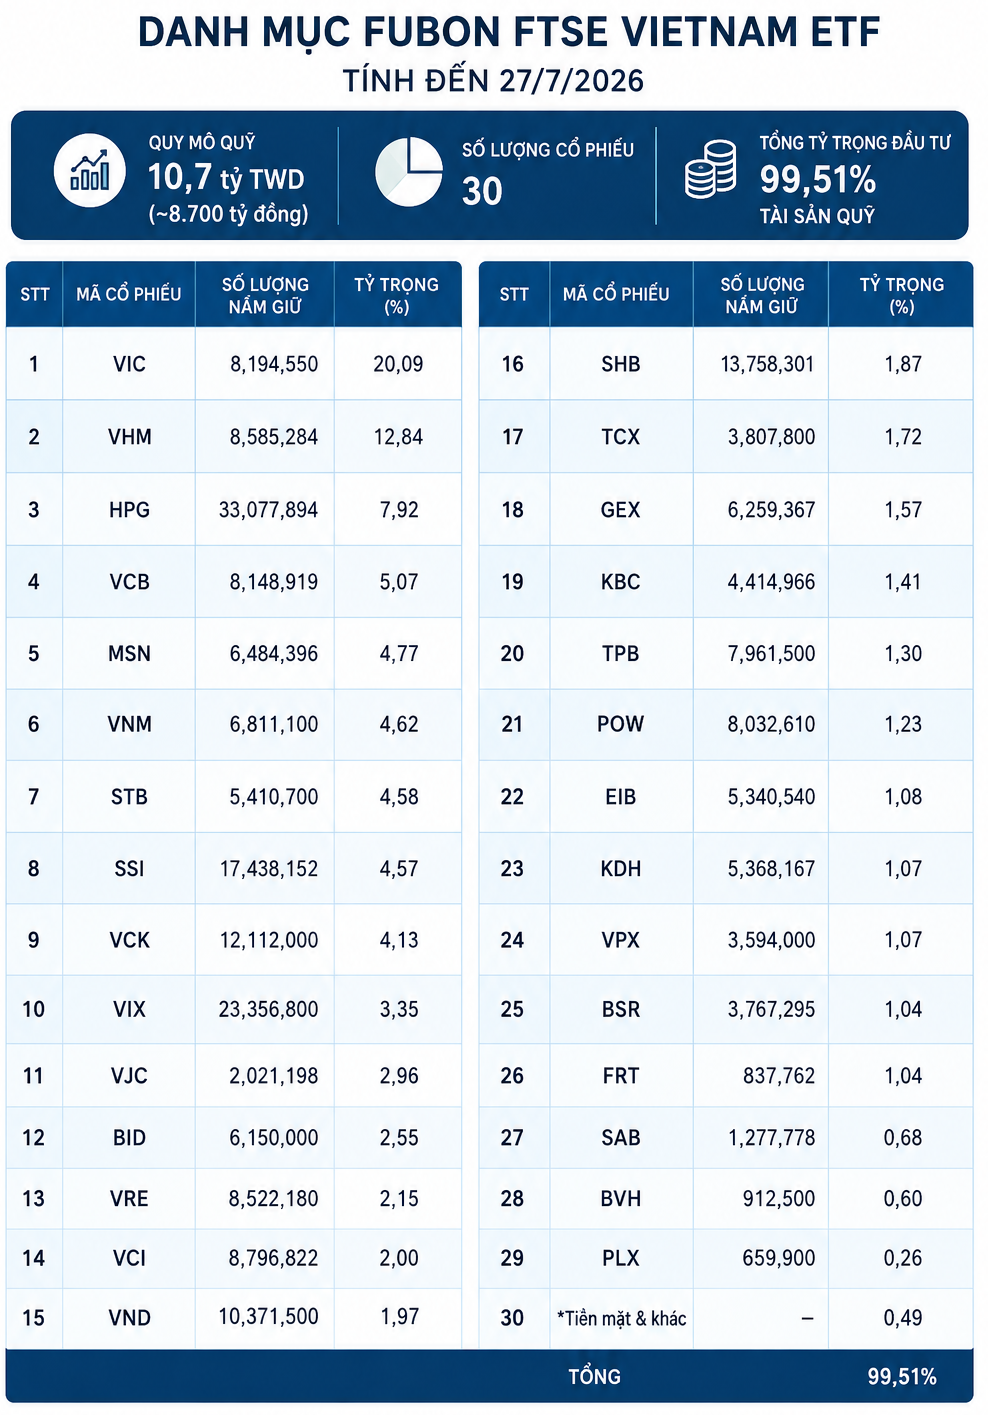Click the right table MÃ CỔ PHIẾU header
Screen dimensions: 988x1415
pyautogui.click(x=616, y=294)
